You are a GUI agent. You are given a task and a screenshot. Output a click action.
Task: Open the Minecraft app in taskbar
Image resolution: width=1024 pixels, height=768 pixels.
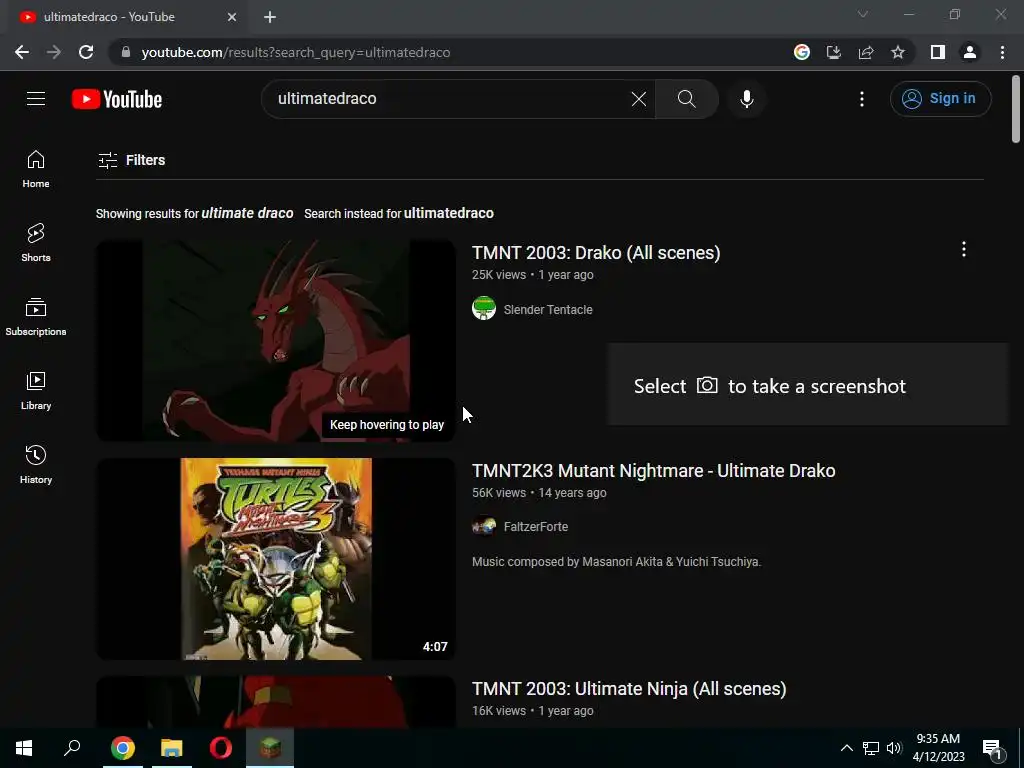[x=270, y=748]
